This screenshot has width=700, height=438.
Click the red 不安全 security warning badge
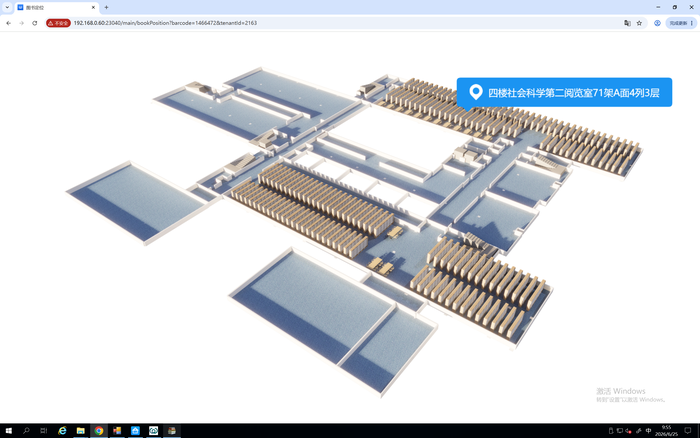58,23
